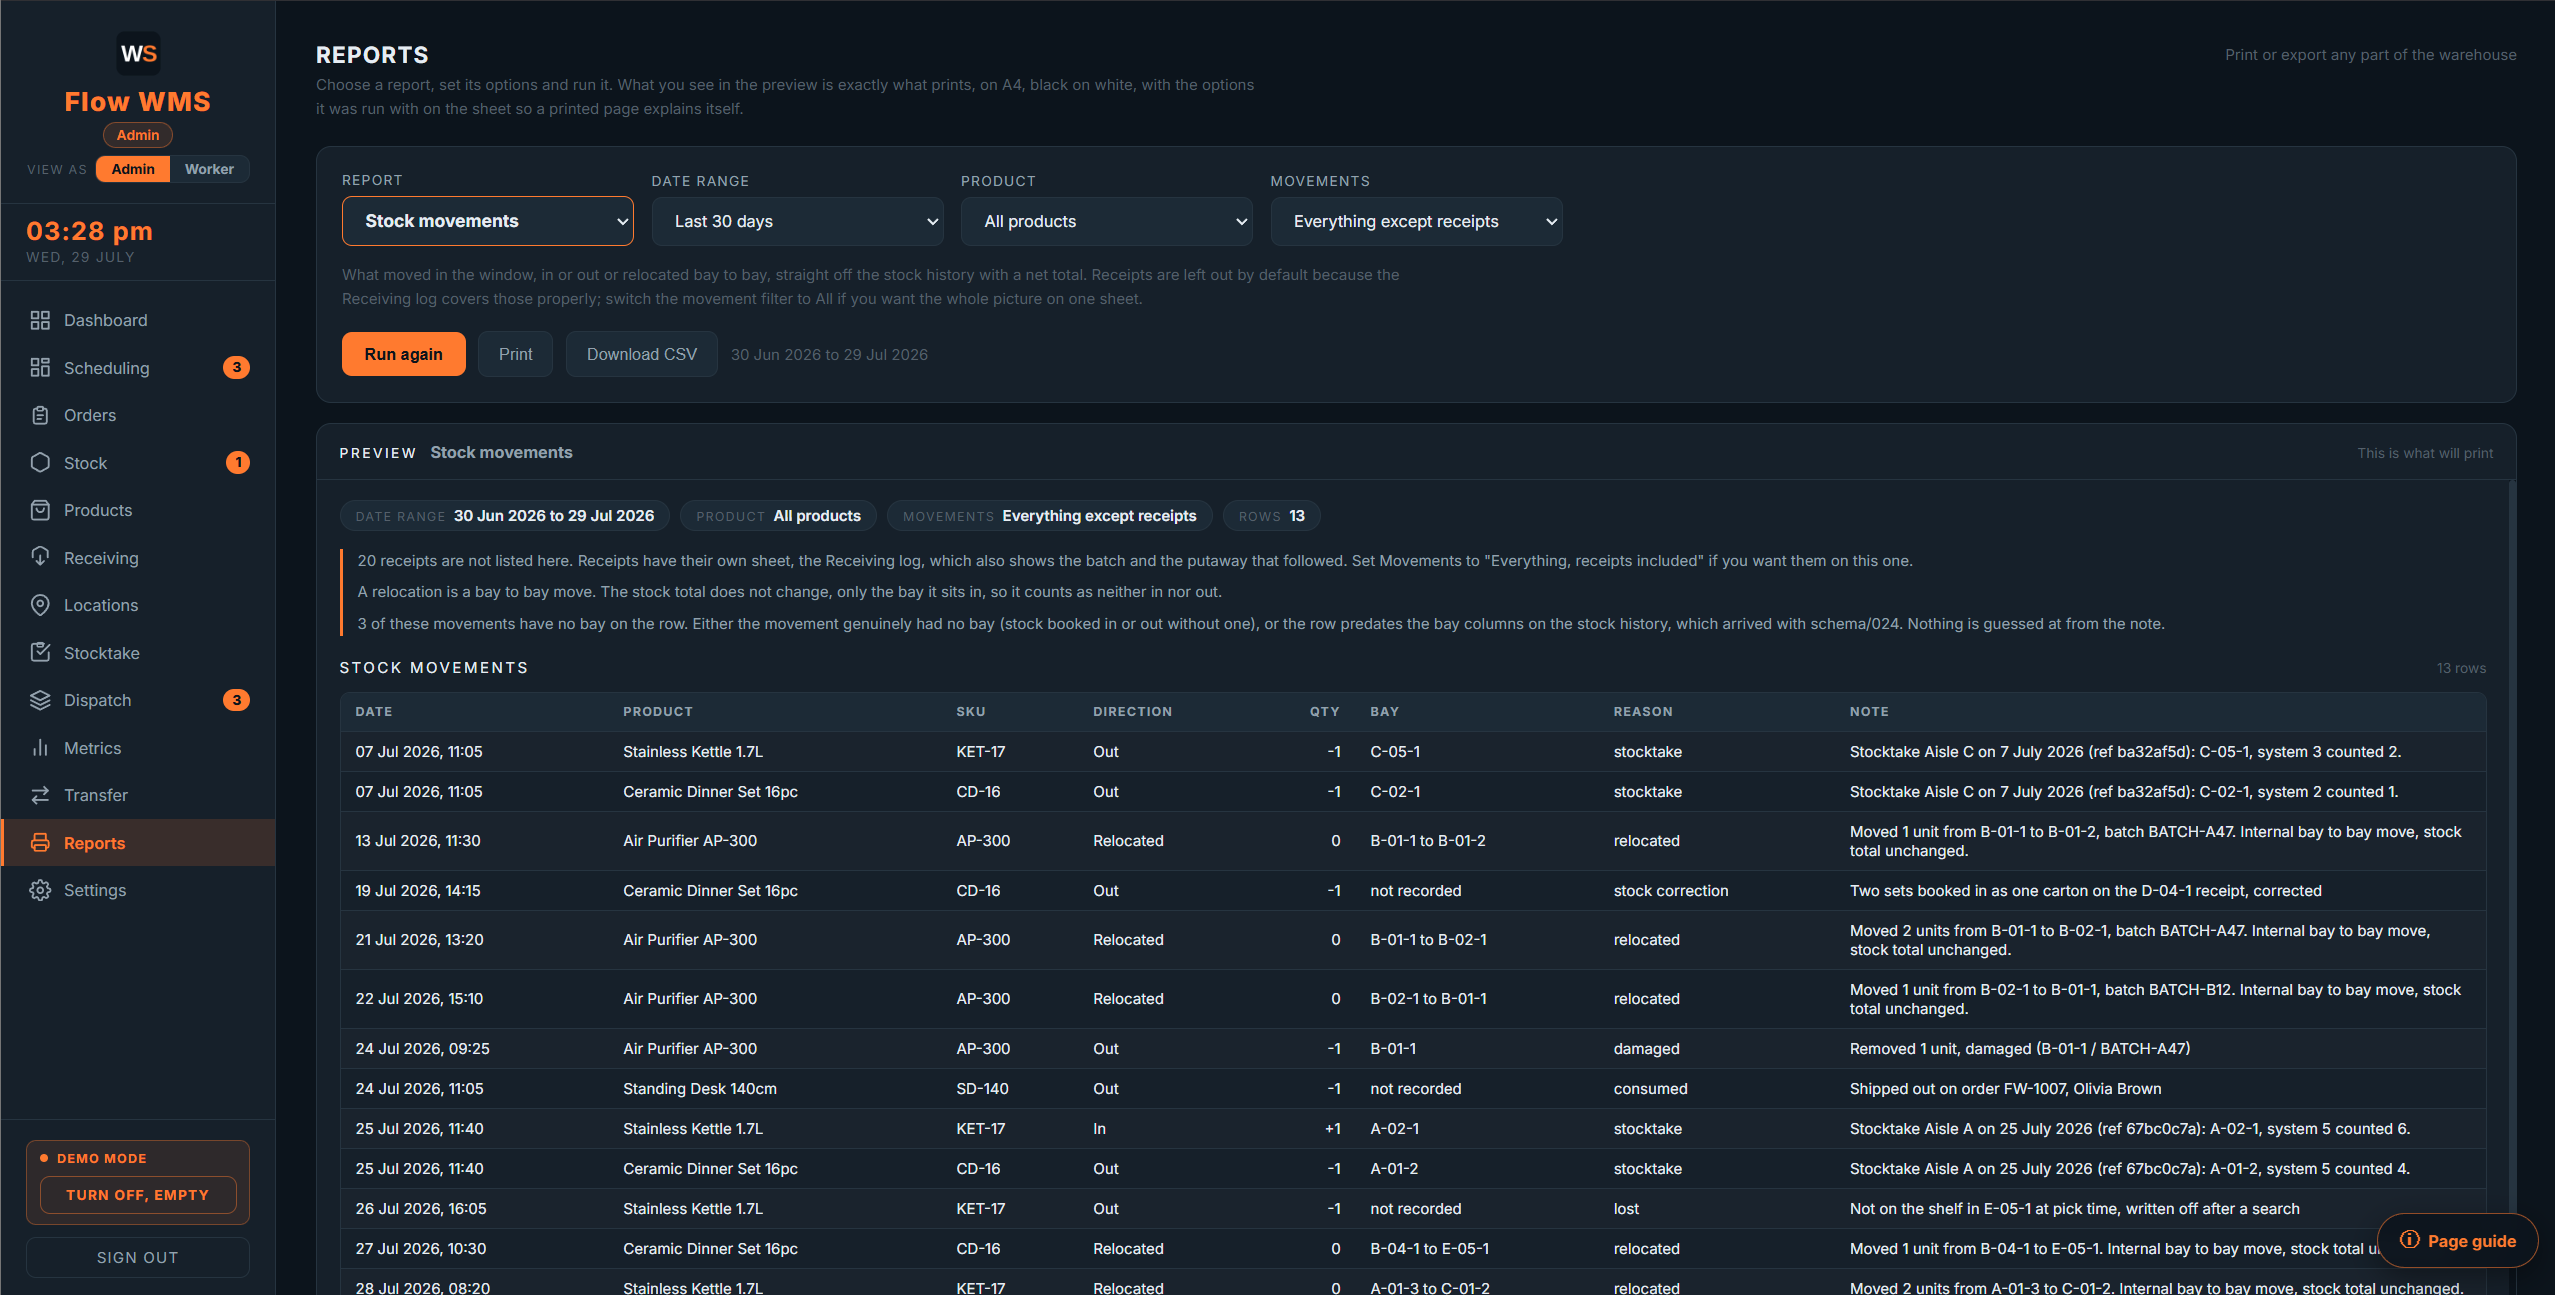Click the Reason column header
2555x1295 pixels.
1643,712
